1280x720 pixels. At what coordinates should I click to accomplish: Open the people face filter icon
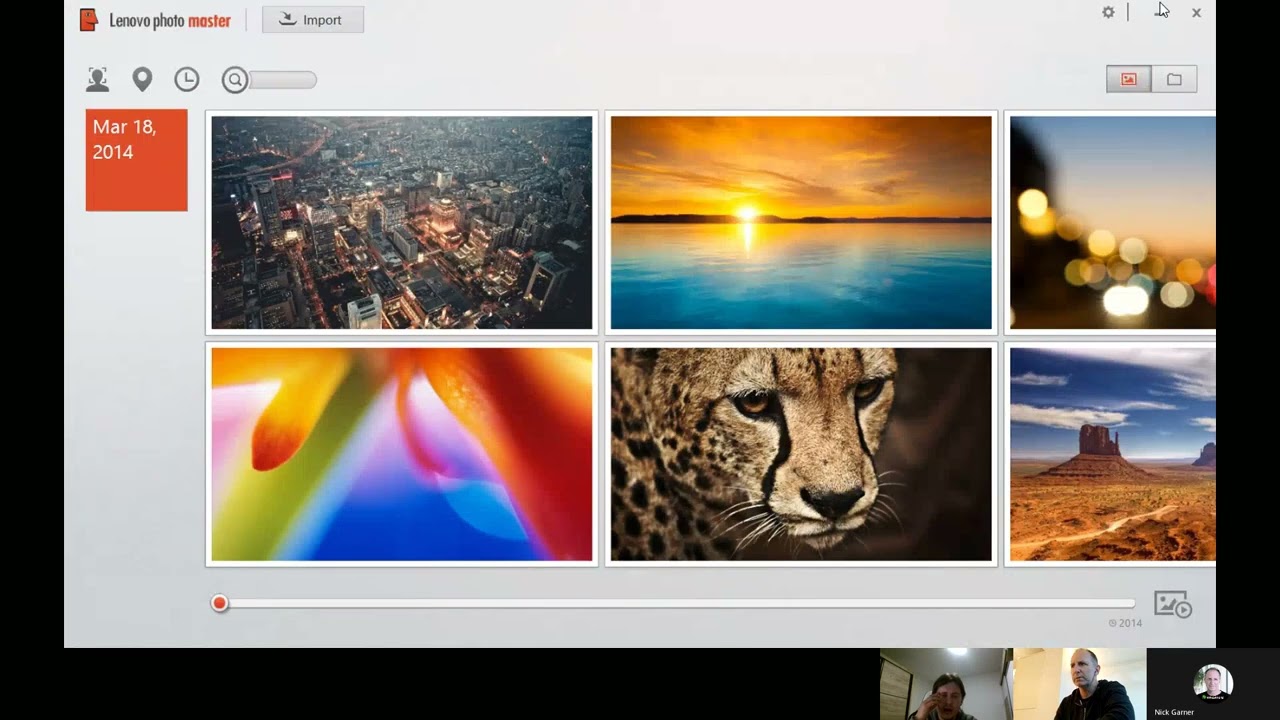(97, 80)
